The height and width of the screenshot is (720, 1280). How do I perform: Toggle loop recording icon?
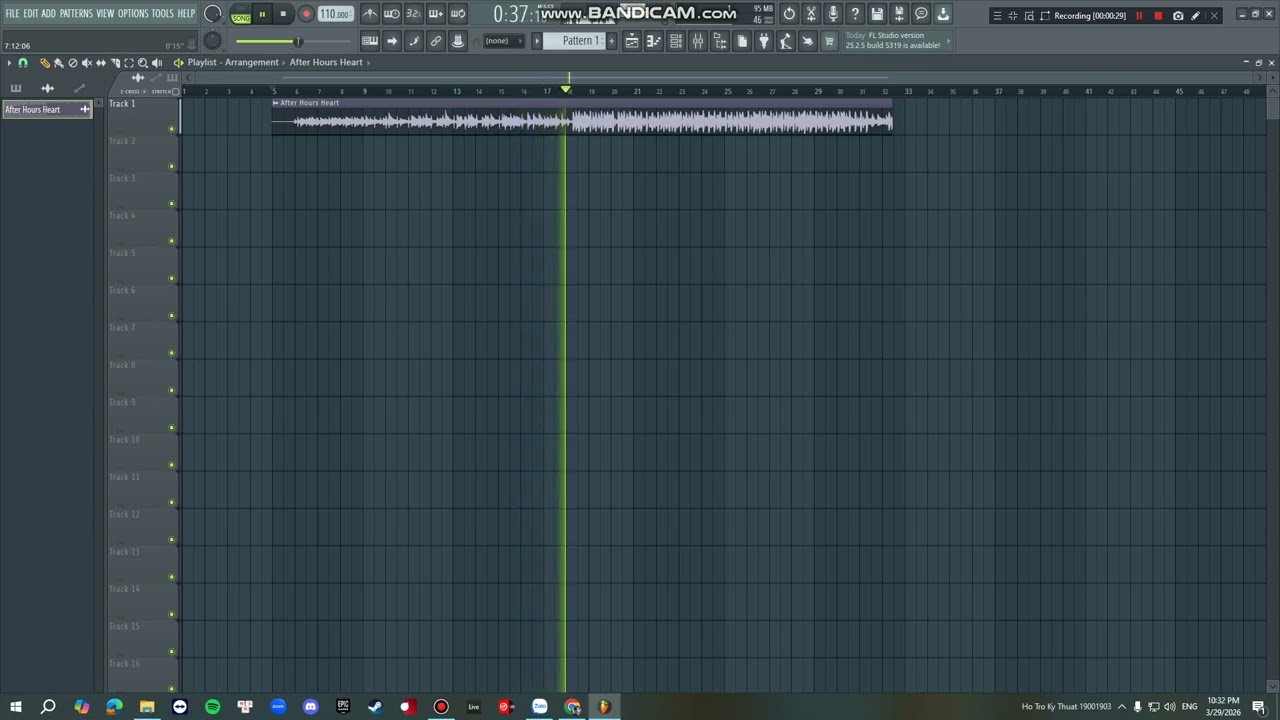[458, 14]
